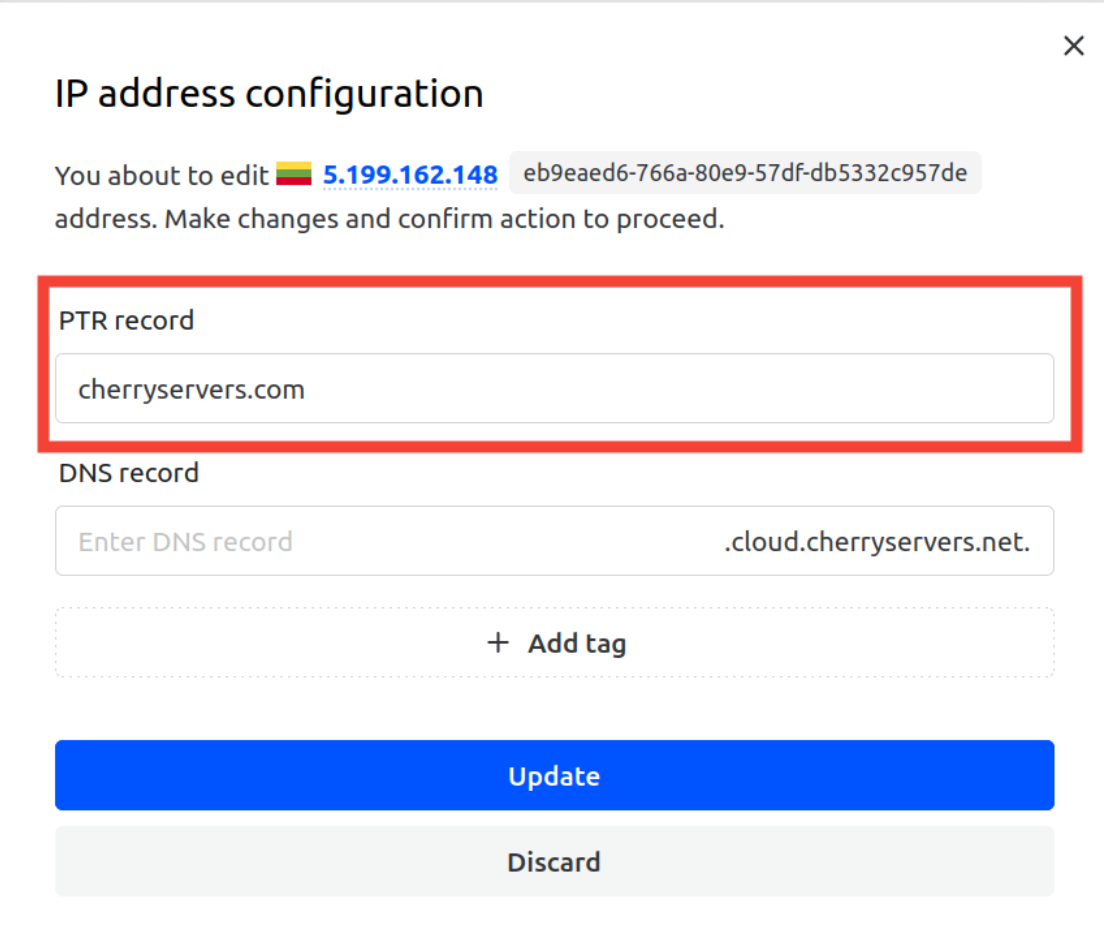Click the IP address configuration heading
Image resolution: width=1104 pixels, height=927 pixels.
[x=269, y=94]
